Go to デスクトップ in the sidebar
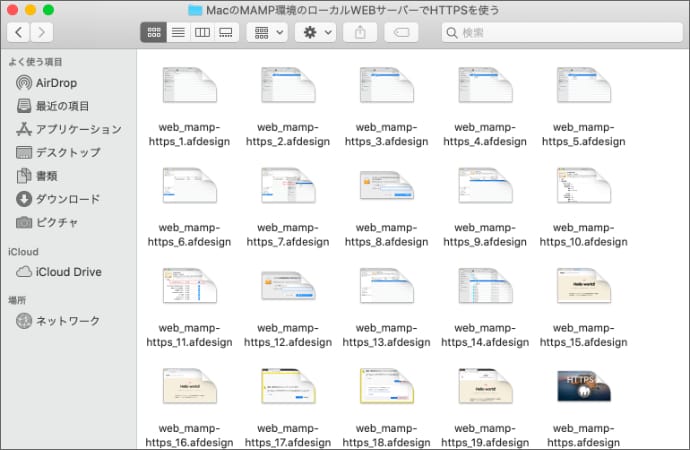 click(x=68, y=152)
